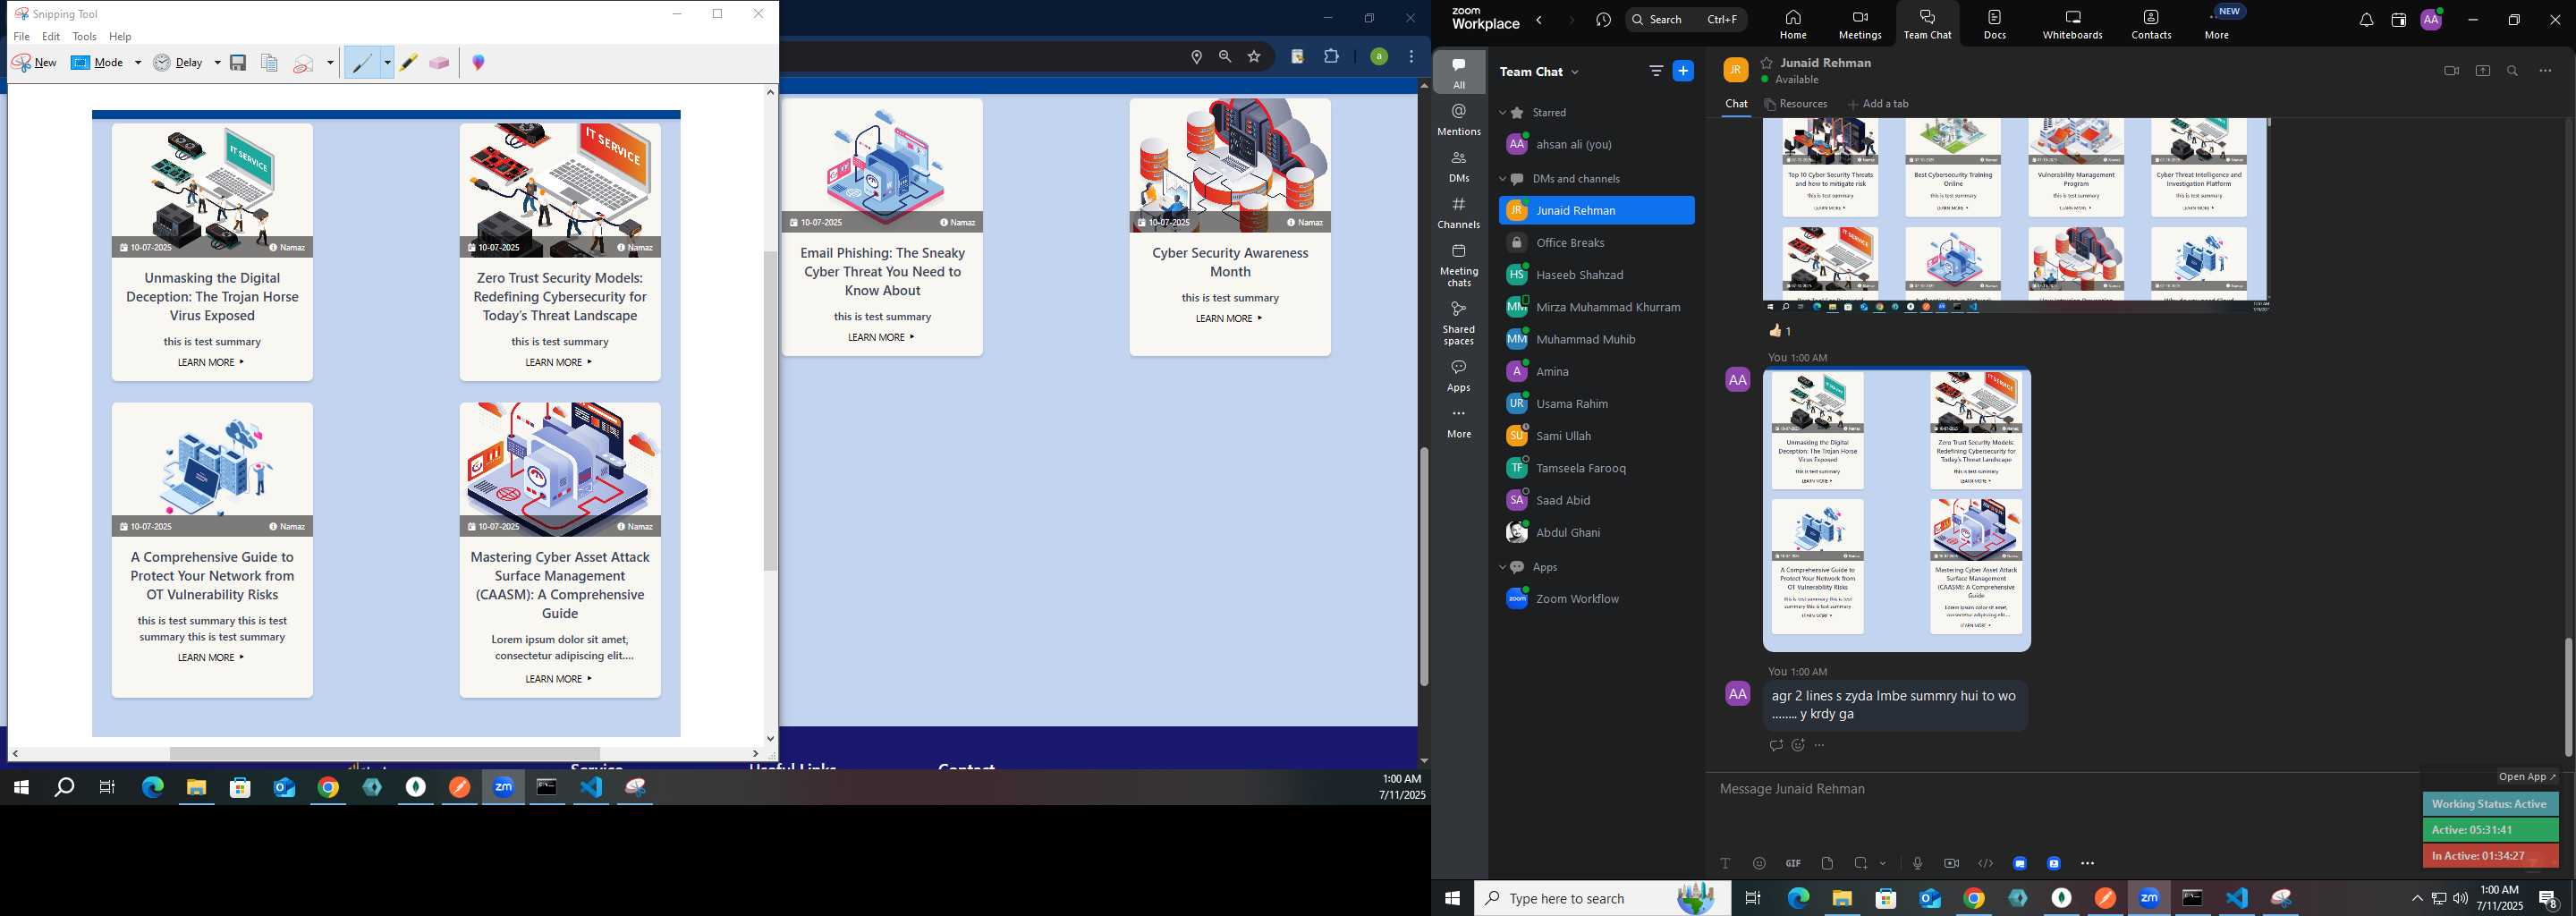
Task: Collapse the Starred section in Zoom
Action: click(x=1502, y=113)
